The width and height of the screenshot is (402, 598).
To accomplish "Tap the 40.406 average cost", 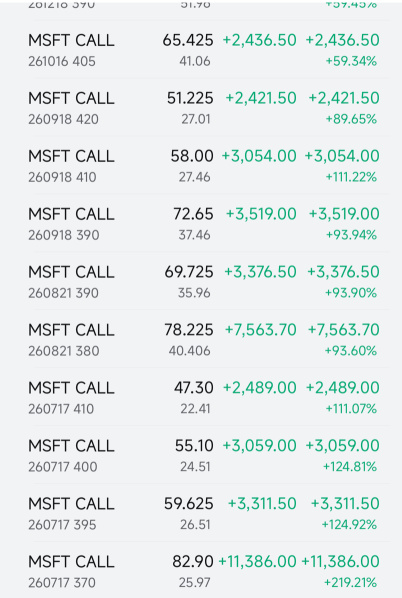I will coord(190,350).
